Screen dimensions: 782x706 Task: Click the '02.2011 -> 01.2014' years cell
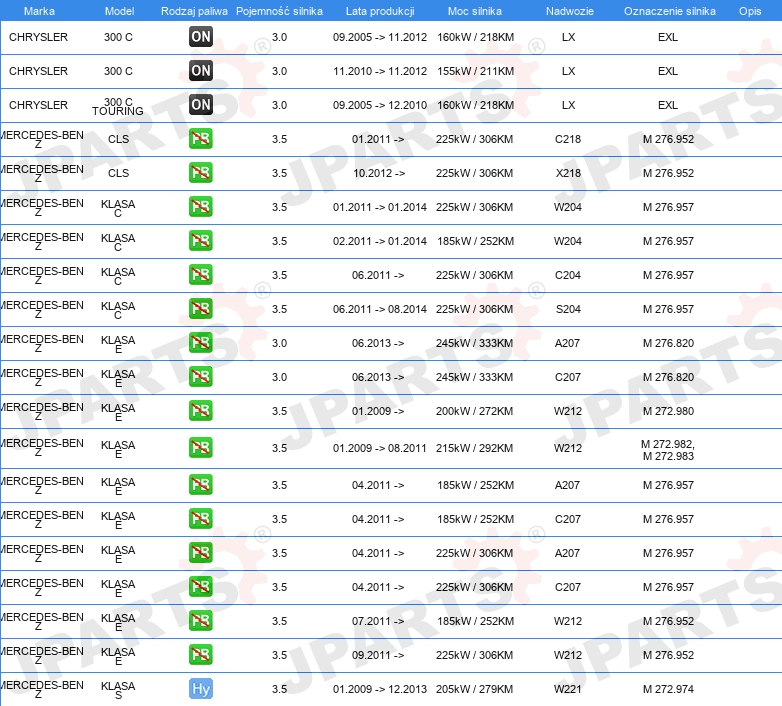pyautogui.click(x=380, y=241)
